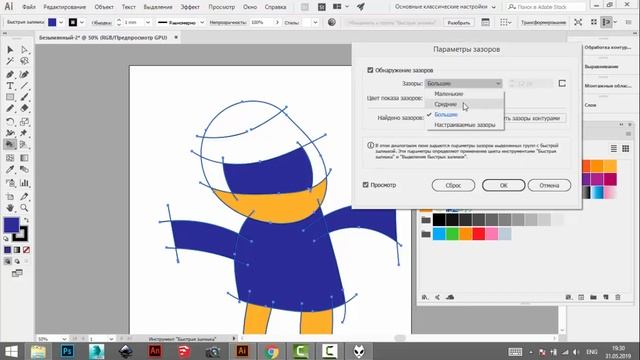This screenshot has width=640, height=360.
Task: Click the Adobe Stock search field
Action: pos(546,7)
